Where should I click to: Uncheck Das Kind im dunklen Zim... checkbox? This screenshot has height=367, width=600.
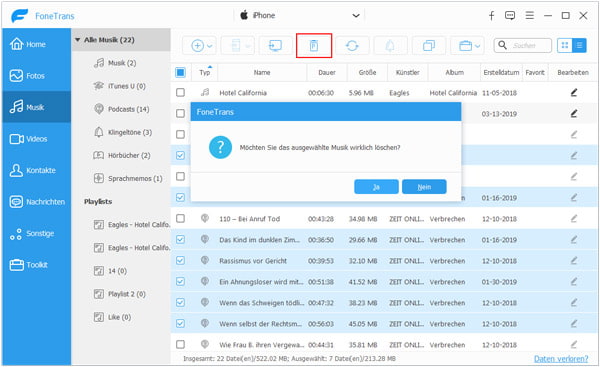tap(180, 240)
